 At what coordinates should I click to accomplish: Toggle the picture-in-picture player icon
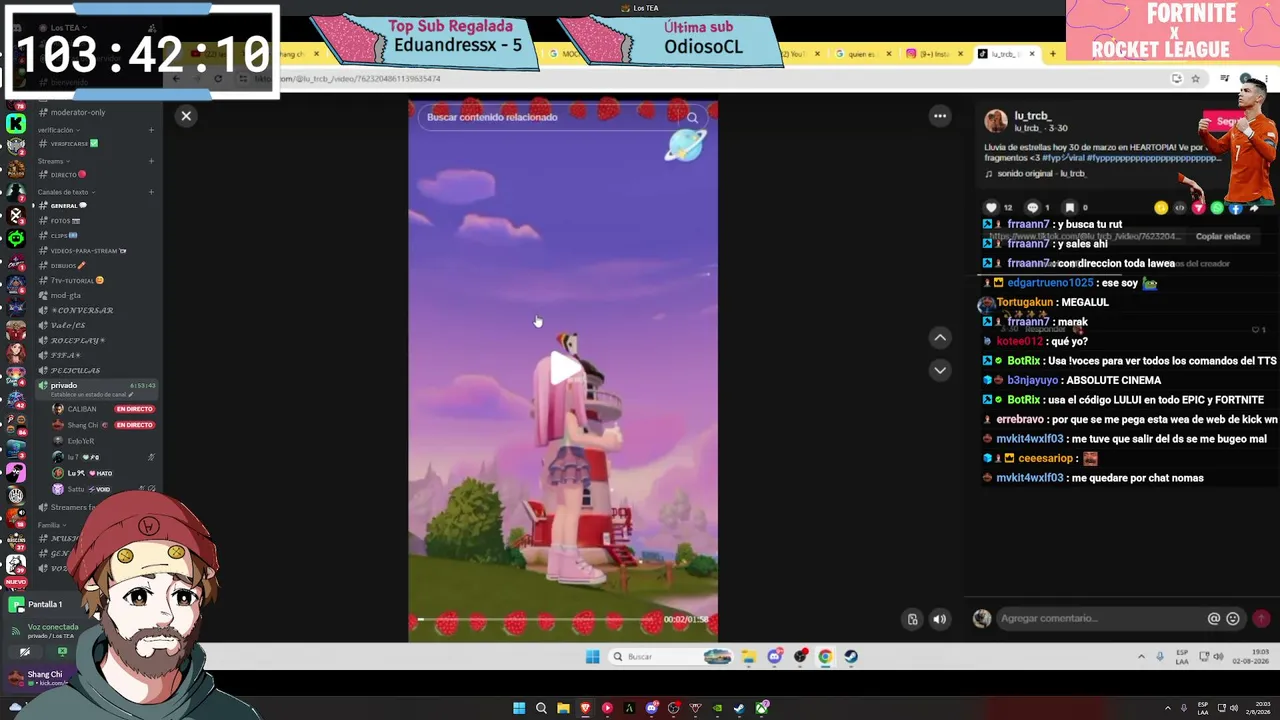pos(912,620)
